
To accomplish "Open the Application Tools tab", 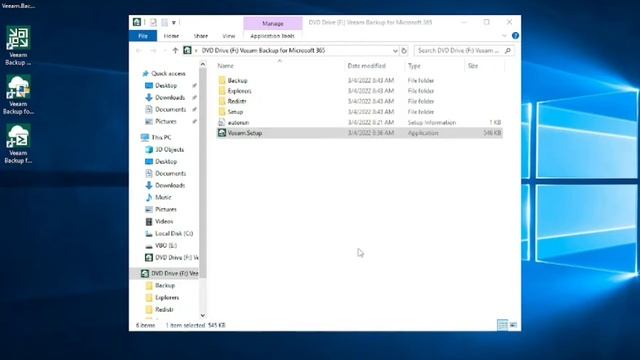I will point(272,36).
